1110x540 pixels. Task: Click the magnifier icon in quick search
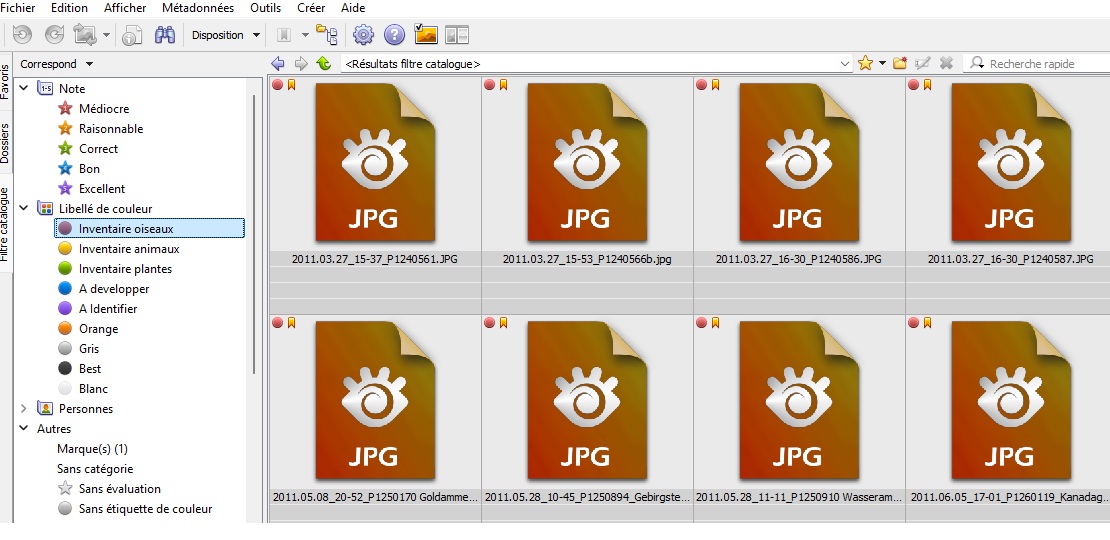[x=978, y=63]
